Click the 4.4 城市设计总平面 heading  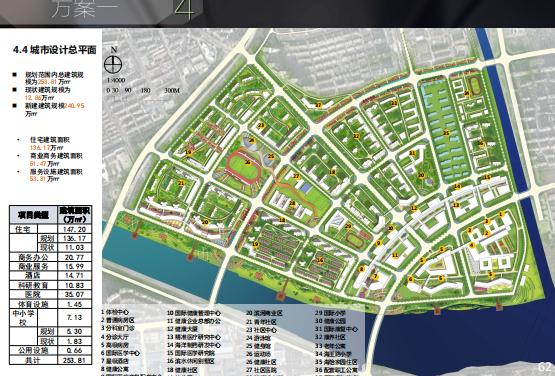click(55, 50)
